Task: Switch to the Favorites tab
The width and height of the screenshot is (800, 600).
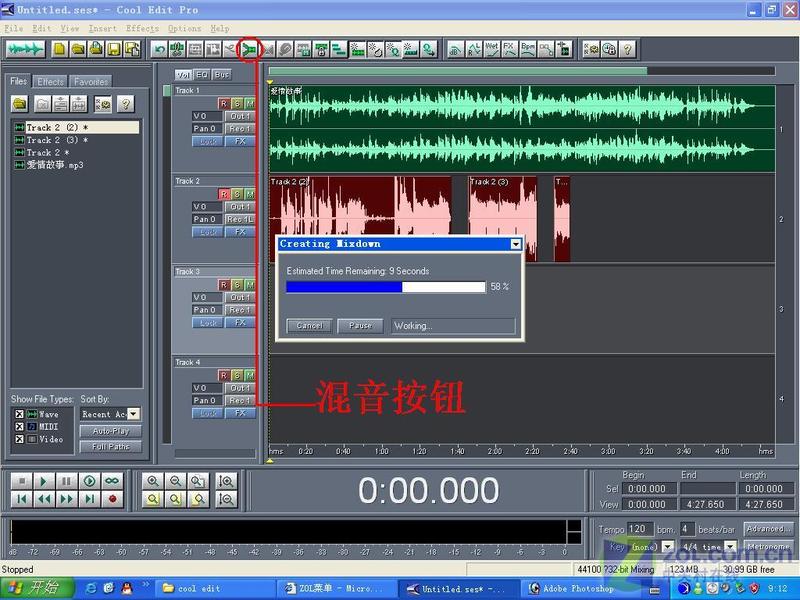Action: click(91, 82)
